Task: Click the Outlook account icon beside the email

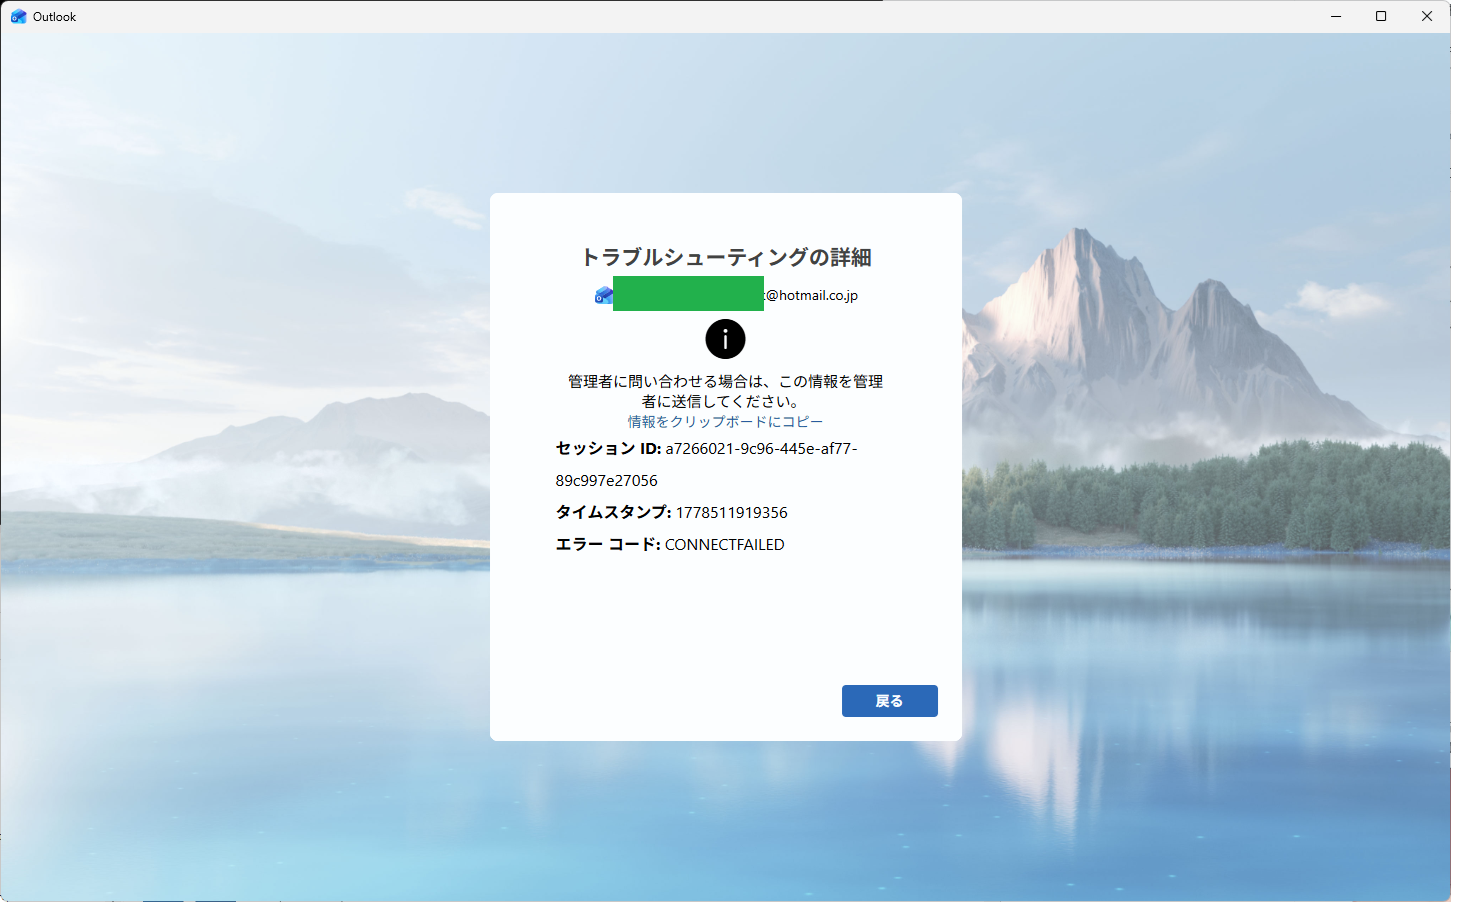Action: [x=603, y=295]
